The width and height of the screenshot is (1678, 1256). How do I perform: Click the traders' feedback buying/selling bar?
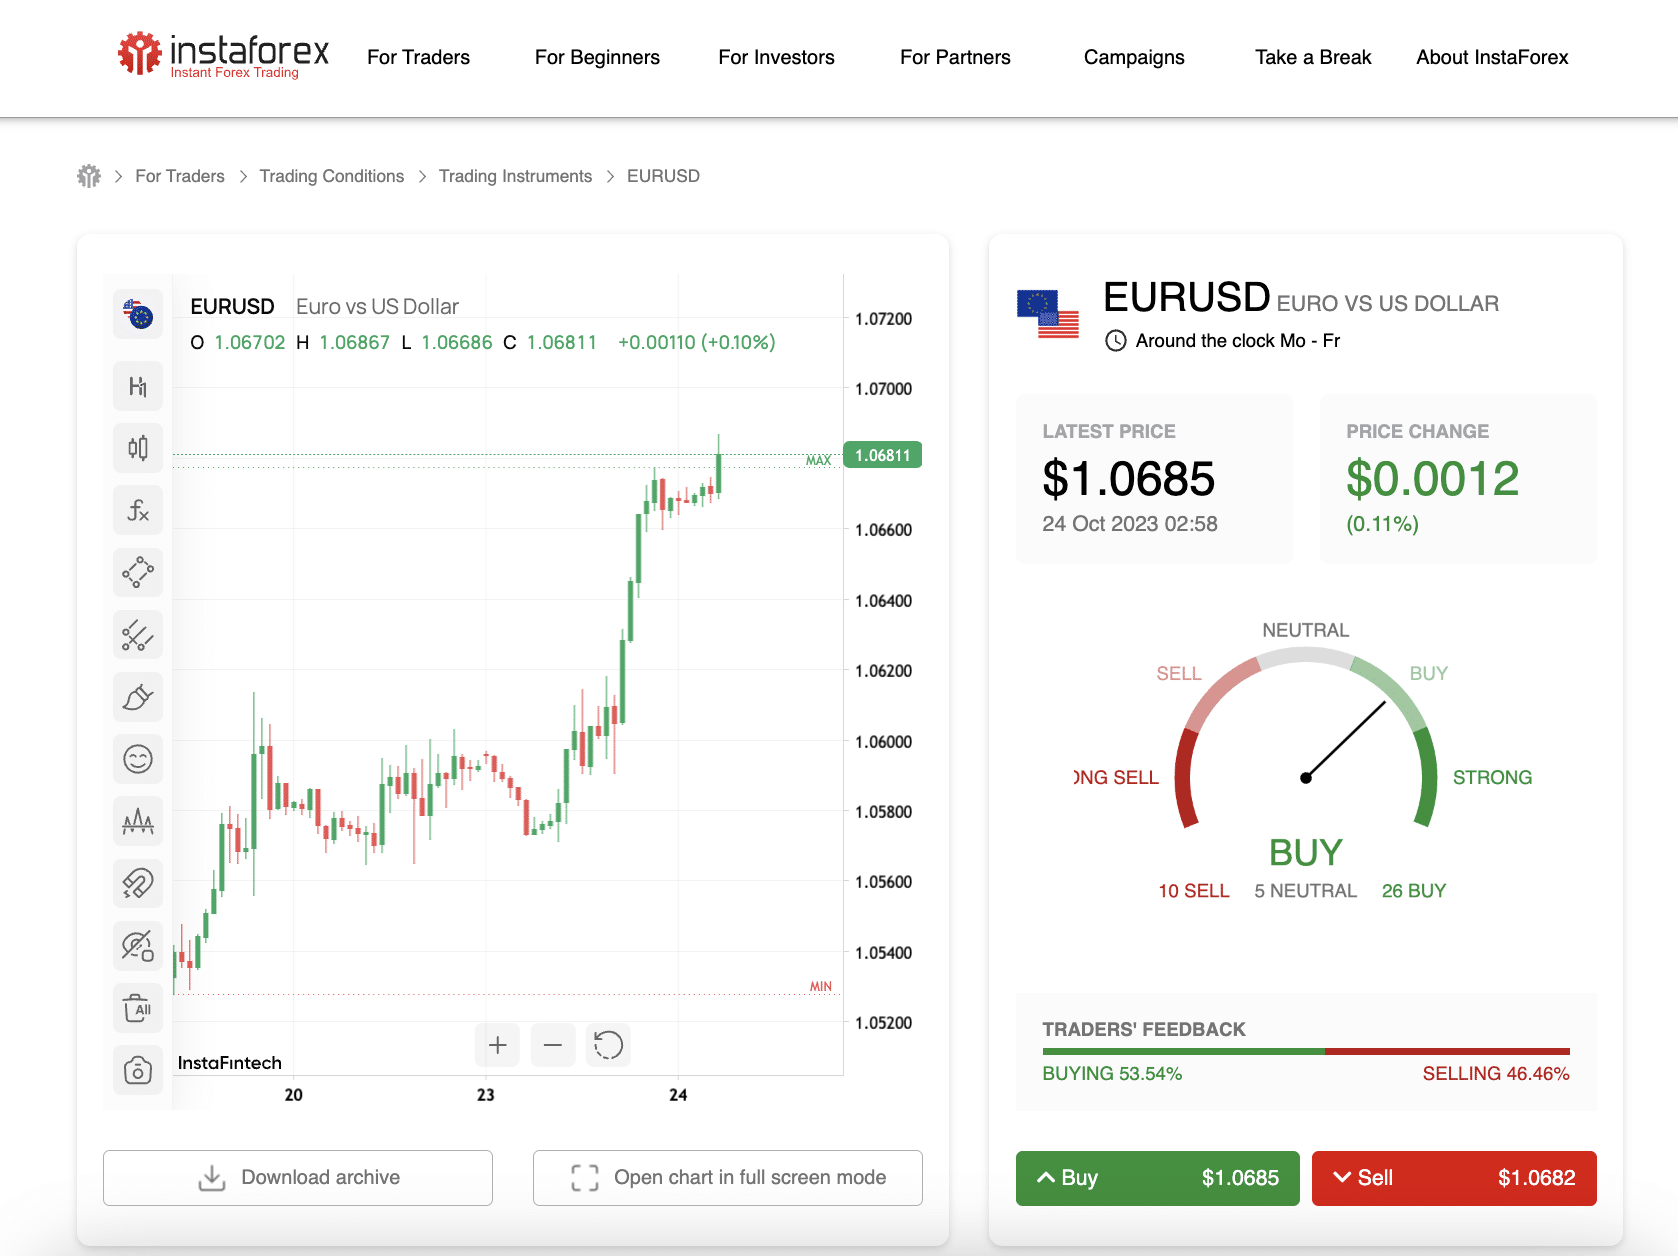point(1306,1051)
